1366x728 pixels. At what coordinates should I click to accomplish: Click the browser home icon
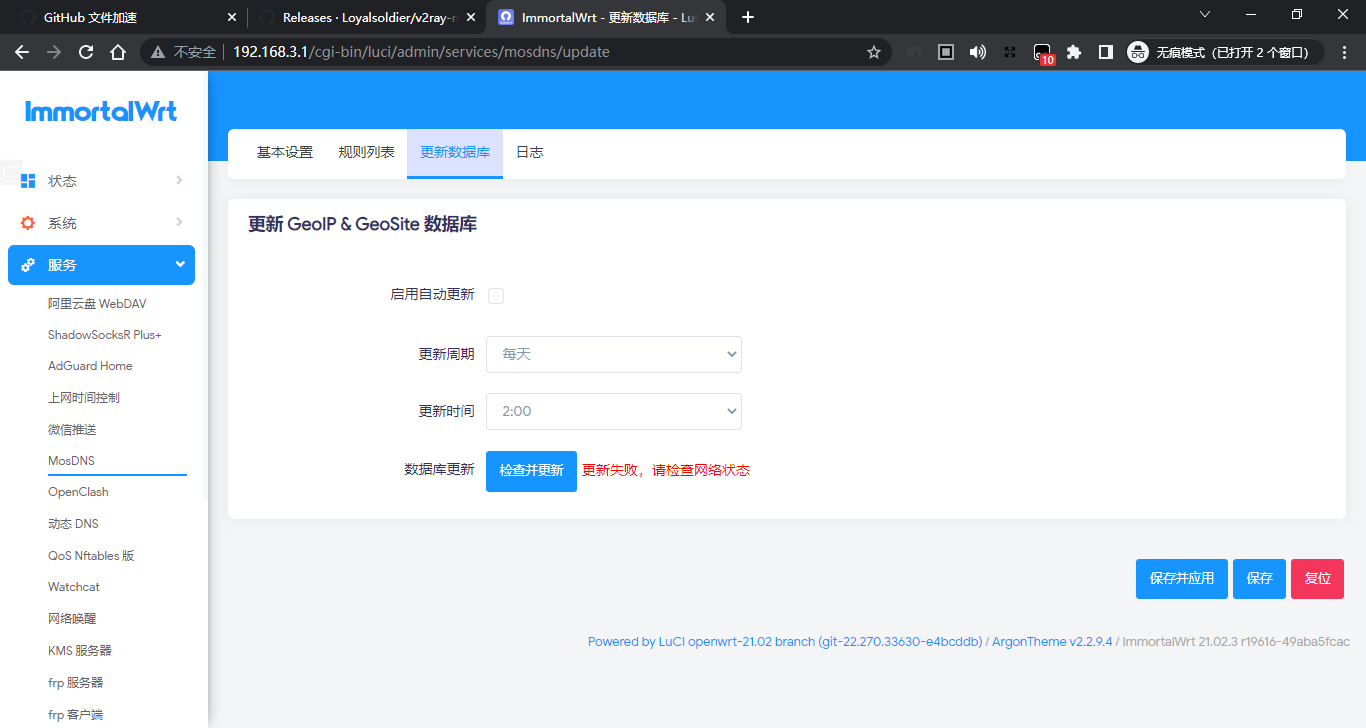[x=116, y=51]
